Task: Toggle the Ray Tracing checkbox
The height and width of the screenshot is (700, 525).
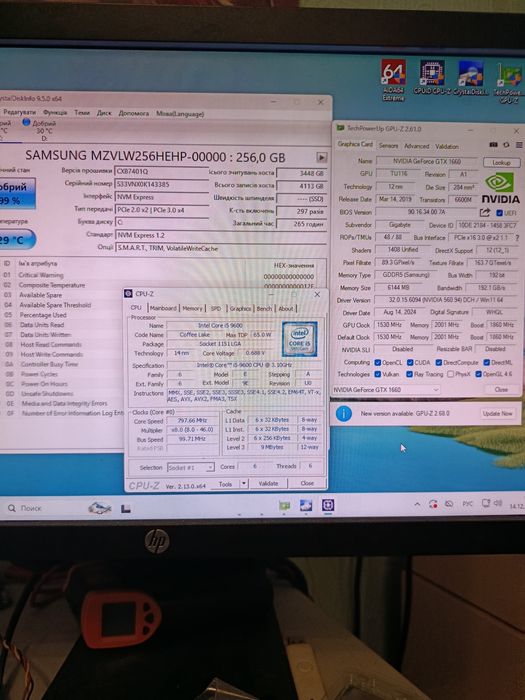Action: (410, 374)
